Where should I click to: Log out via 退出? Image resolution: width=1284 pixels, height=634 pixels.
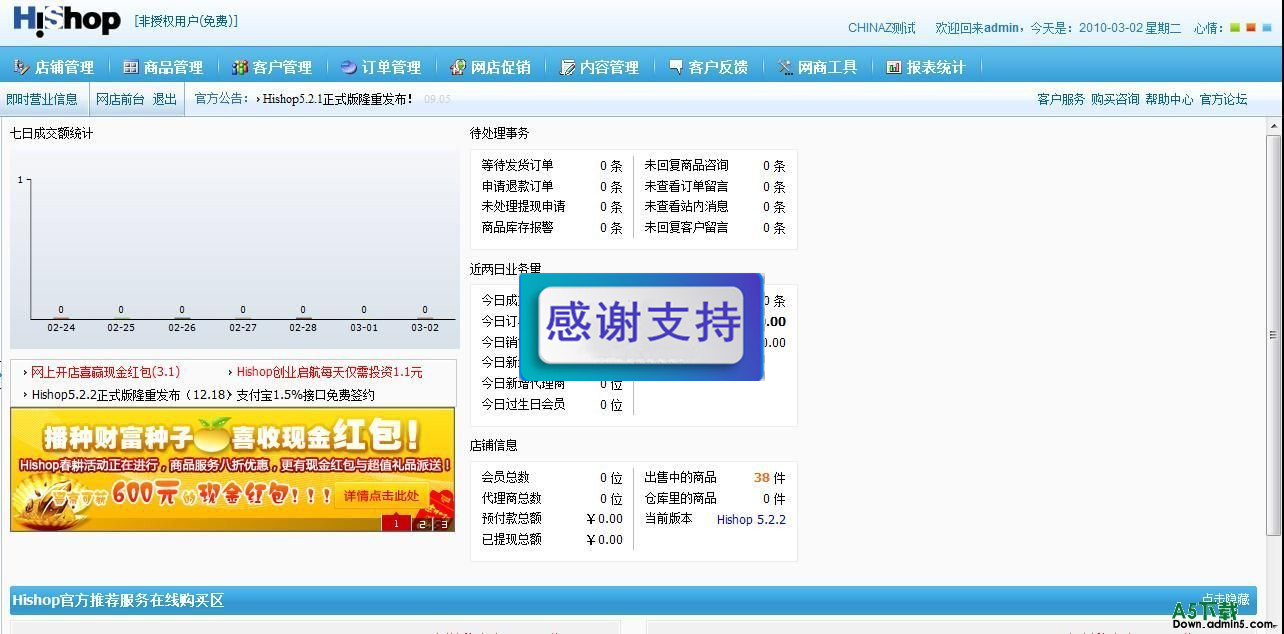tap(165, 99)
